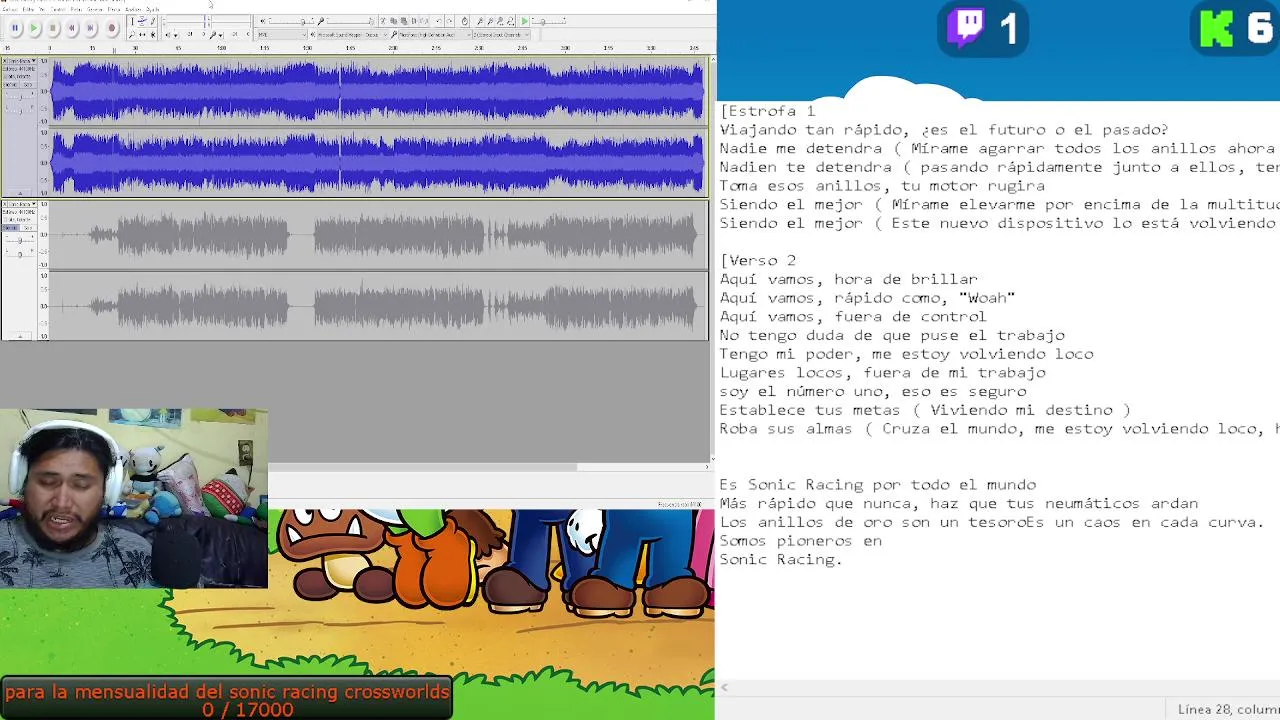The image size is (1280, 720).
Task: Start recording with the Record button
Action: 112,28
